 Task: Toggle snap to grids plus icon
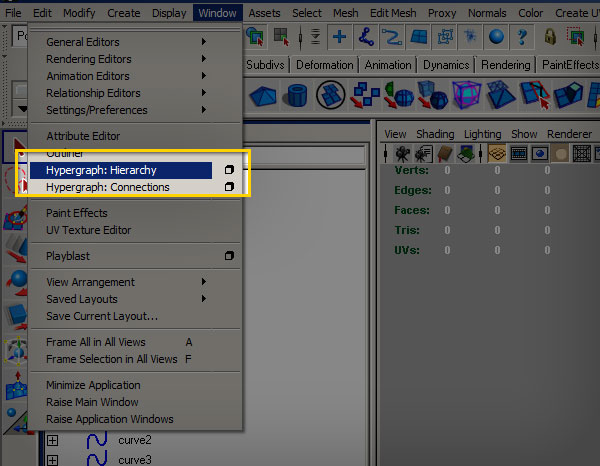pos(339,37)
